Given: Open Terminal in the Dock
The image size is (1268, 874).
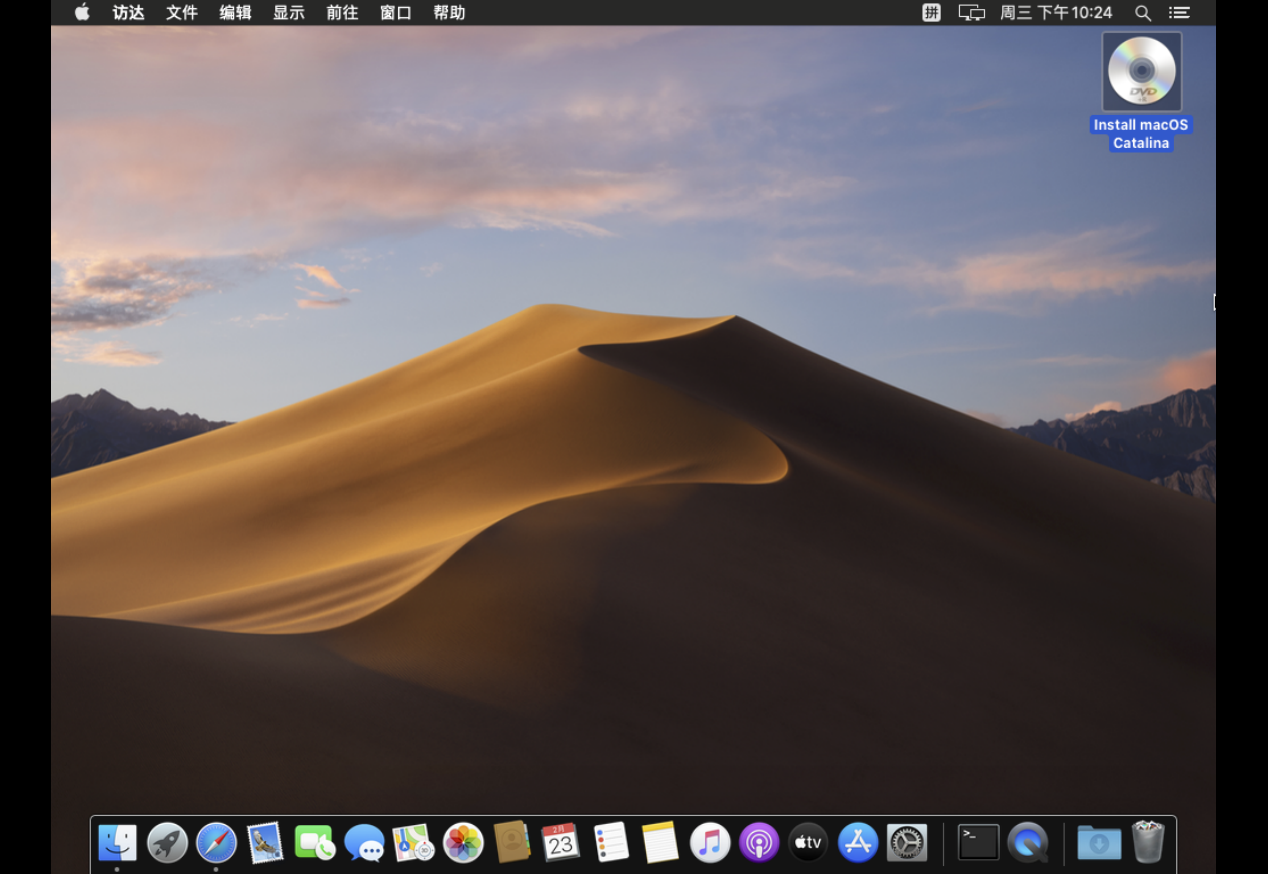Looking at the screenshot, I should [x=978, y=842].
